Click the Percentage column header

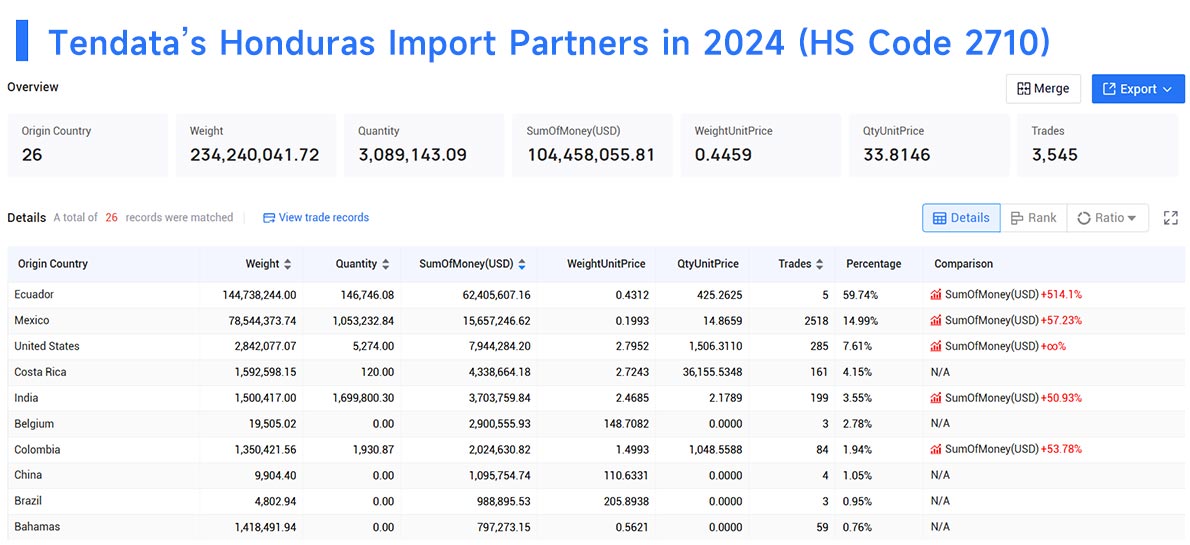point(874,264)
